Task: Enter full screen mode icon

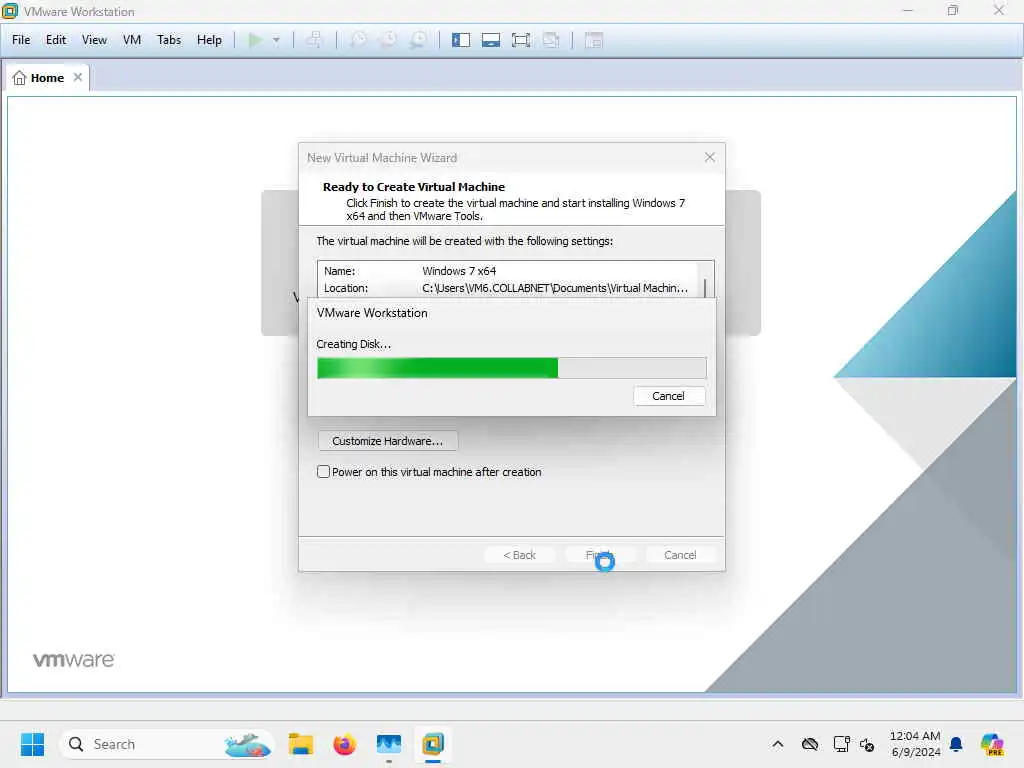Action: (x=521, y=40)
